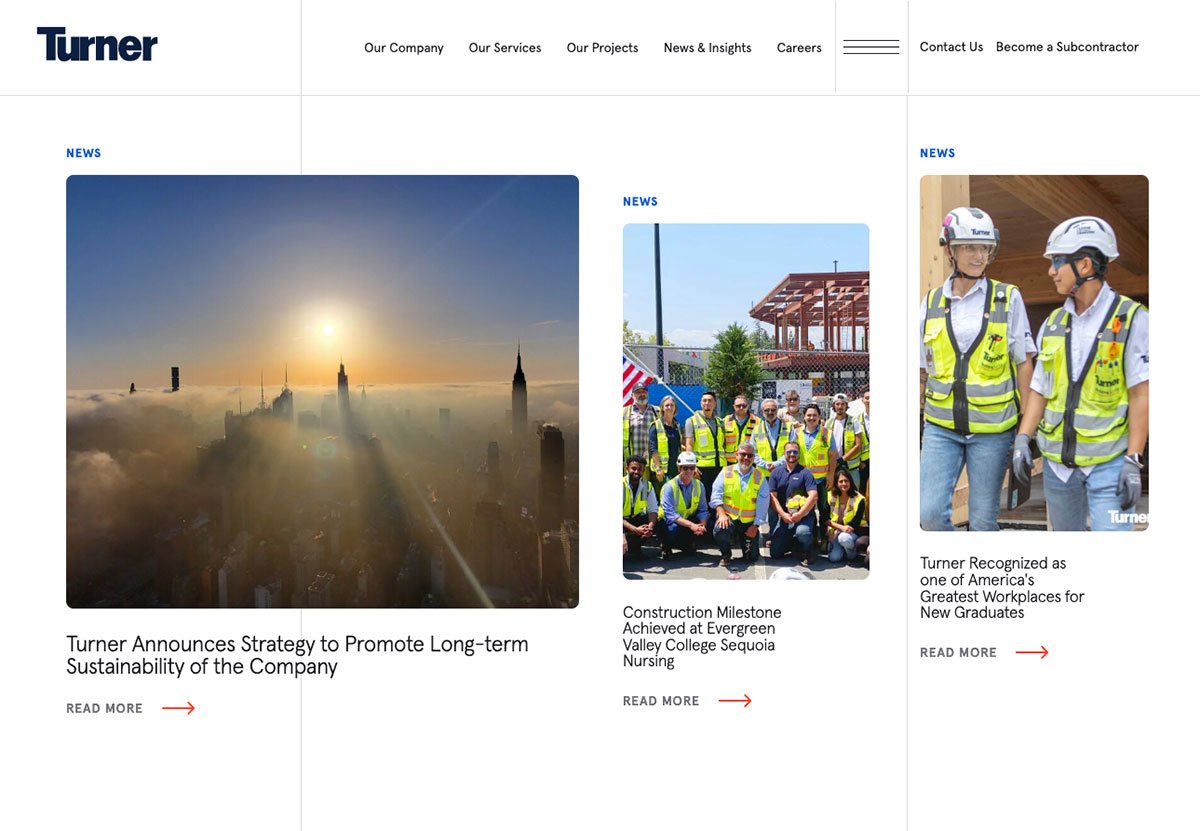Viewport: 1200px width, 831px height.
Task: Open the hamburger menu icon
Action: (x=871, y=47)
